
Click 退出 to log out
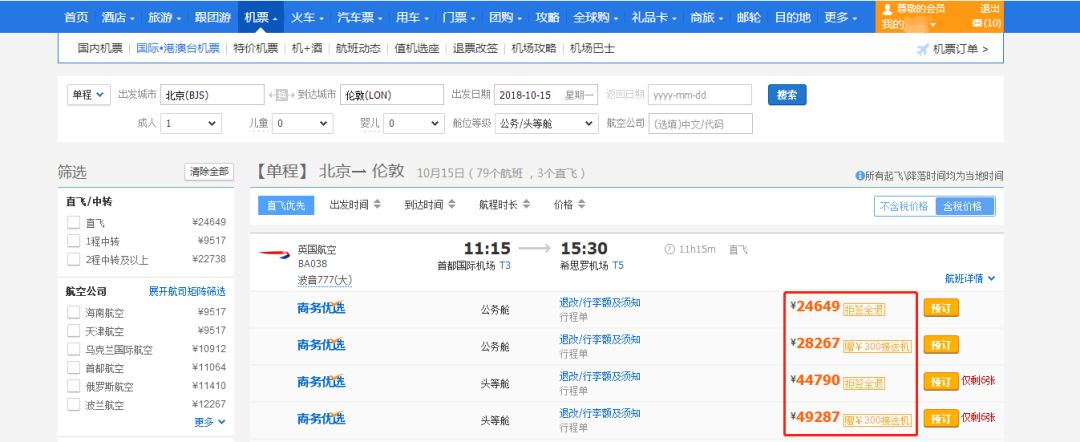click(x=990, y=8)
